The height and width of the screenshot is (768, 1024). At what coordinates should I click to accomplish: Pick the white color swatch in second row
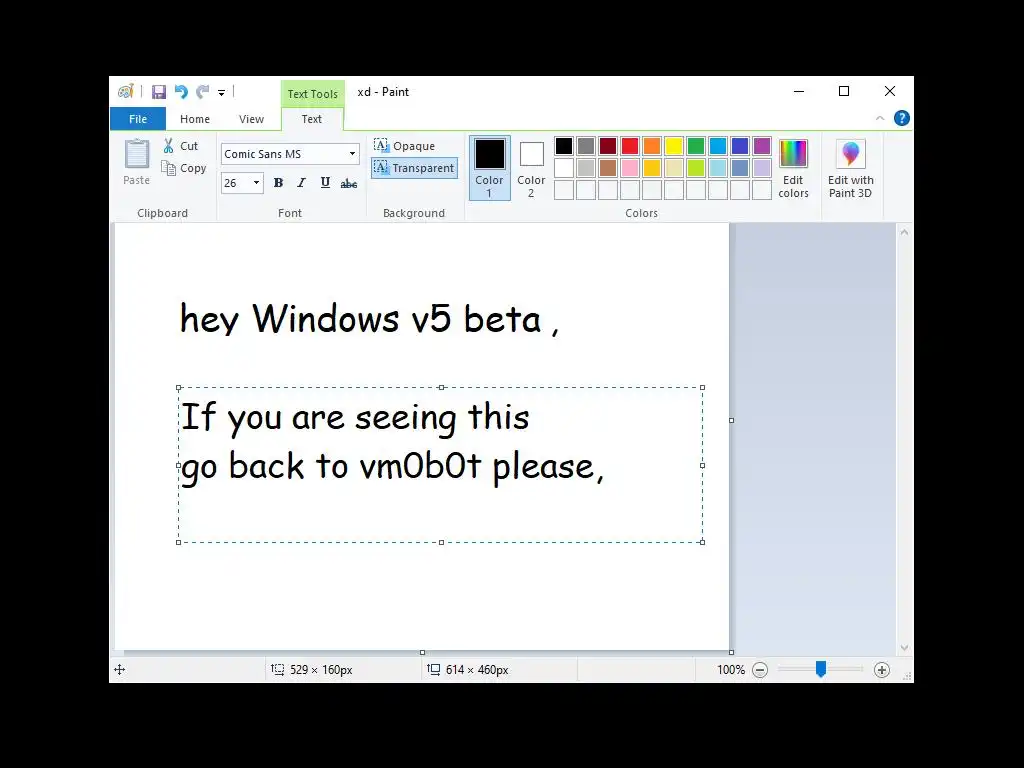[564, 168]
